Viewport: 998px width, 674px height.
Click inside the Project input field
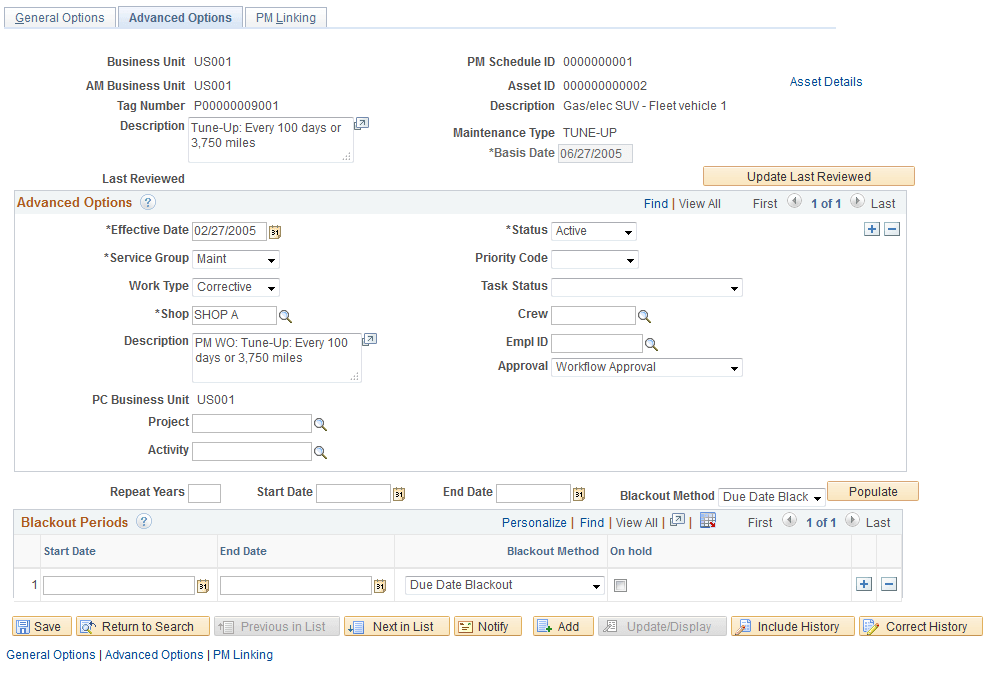(x=250, y=423)
